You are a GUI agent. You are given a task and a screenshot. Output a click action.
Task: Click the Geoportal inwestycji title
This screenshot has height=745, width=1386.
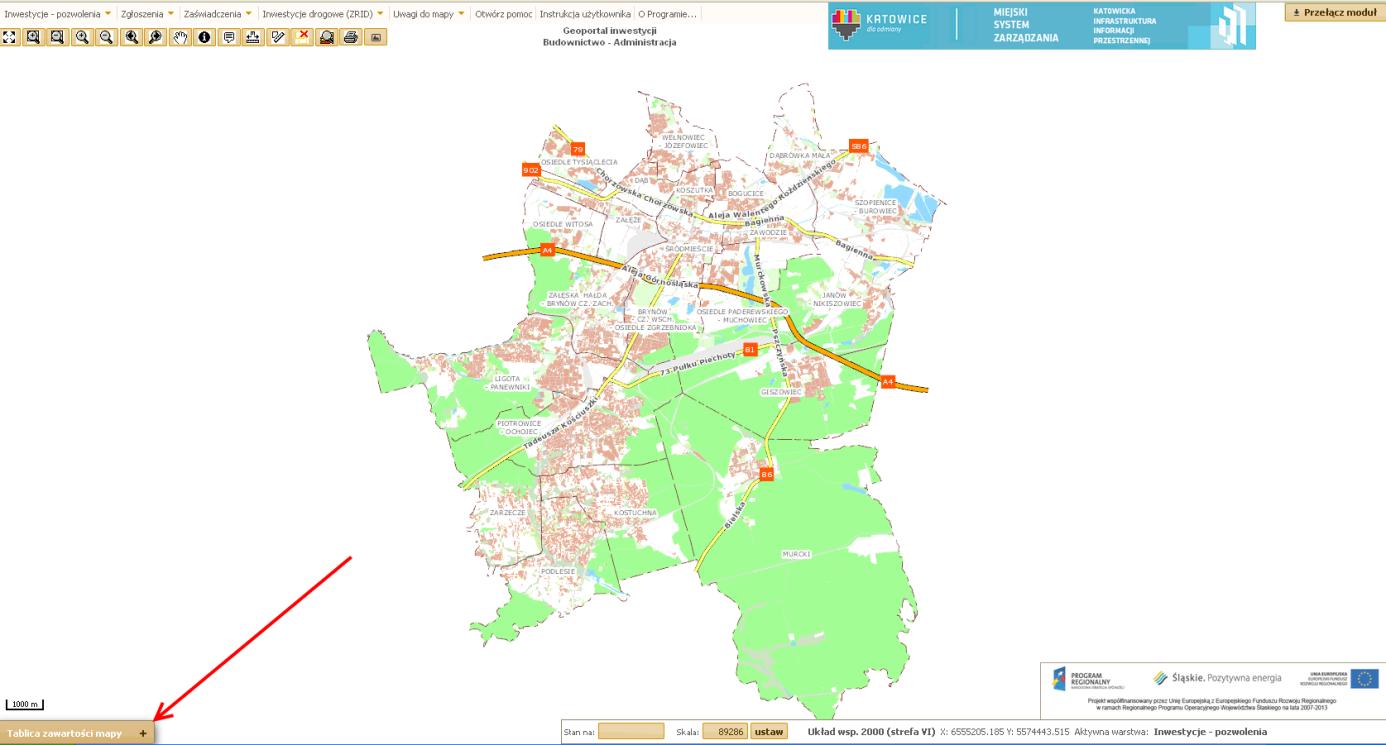tap(610, 31)
